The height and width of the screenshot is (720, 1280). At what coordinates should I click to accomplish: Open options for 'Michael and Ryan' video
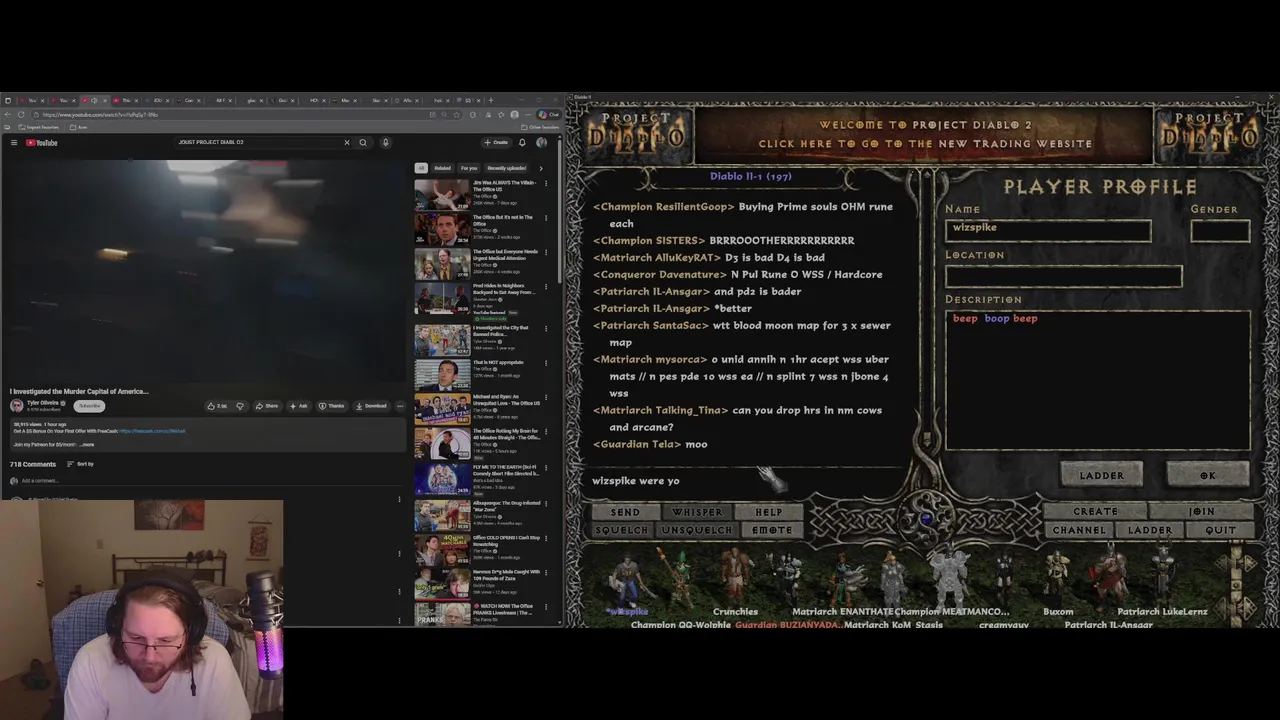point(546,399)
